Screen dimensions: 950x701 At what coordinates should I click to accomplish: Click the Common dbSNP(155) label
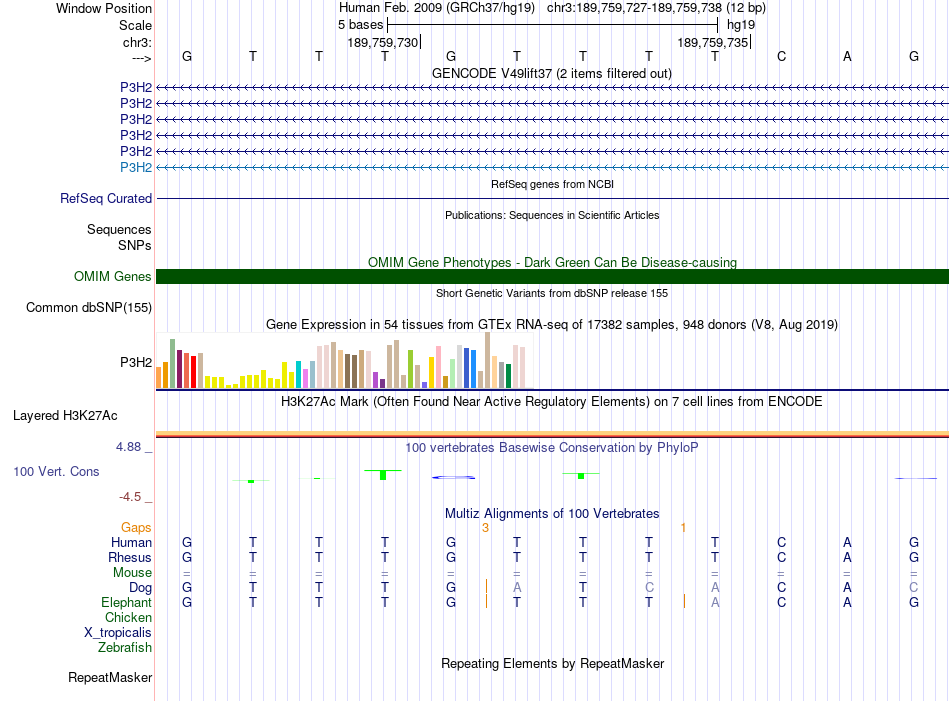click(88, 307)
